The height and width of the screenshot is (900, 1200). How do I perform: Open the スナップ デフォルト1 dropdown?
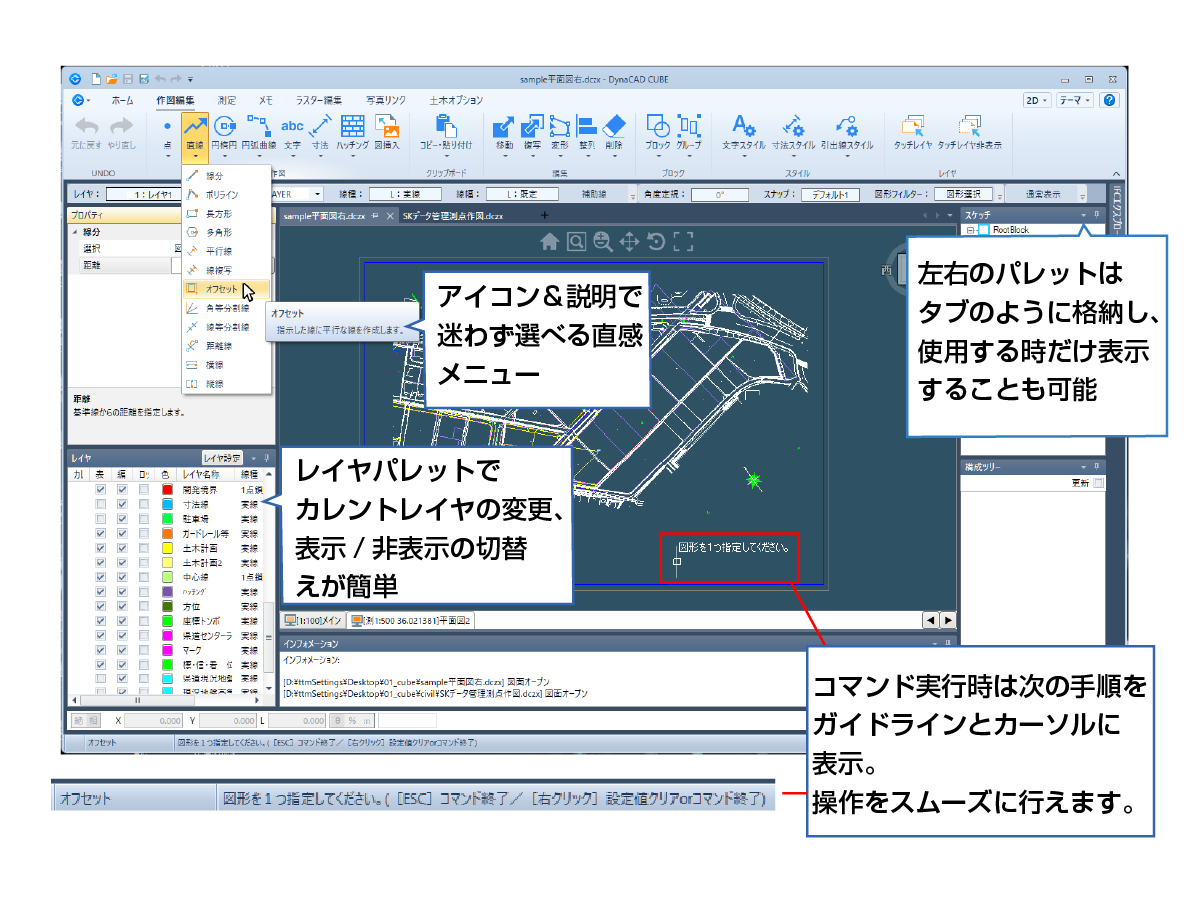click(x=830, y=194)
